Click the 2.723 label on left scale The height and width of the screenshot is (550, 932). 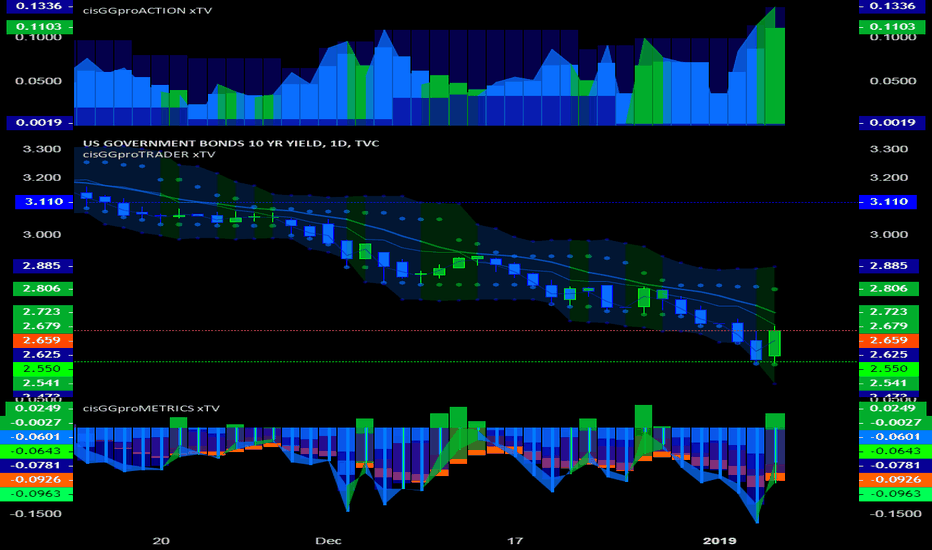tap(43, 312)
